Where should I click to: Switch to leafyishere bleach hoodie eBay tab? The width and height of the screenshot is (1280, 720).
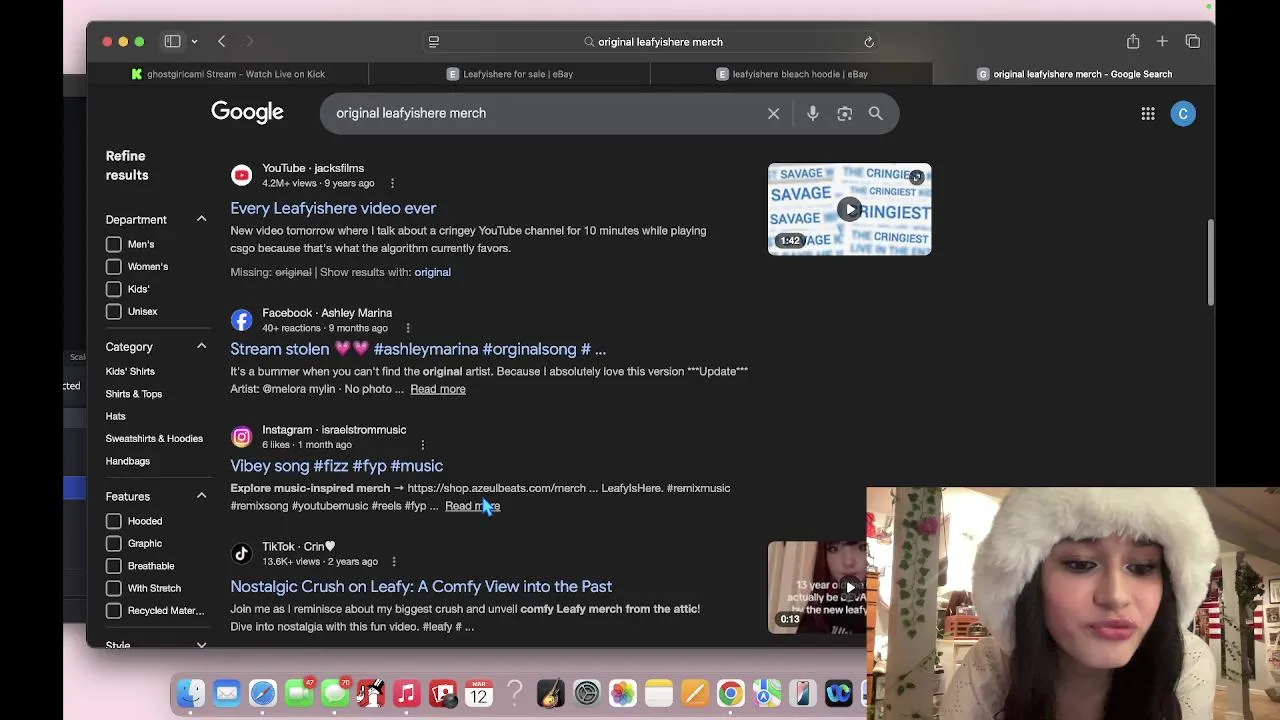coord(791,74)
